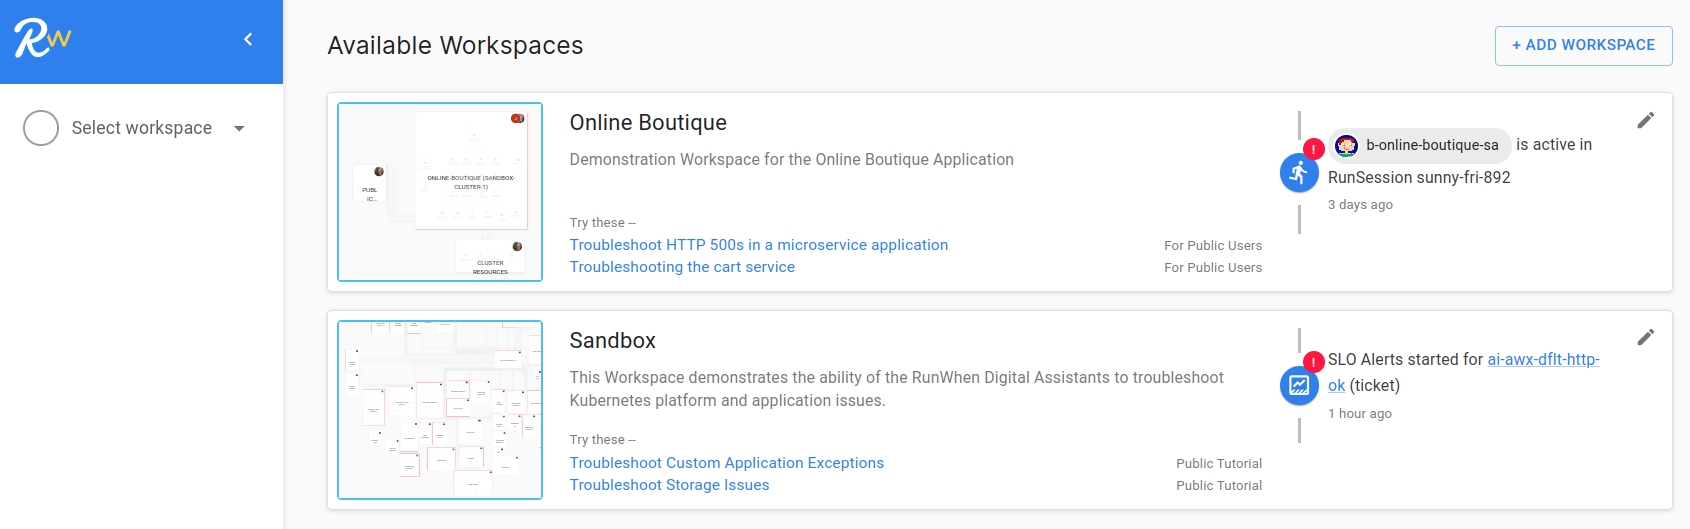The width and height of the screenshot is (1690, 529).
Task: Click the empty circle beside Select workspace
Action: coord(41,128)
